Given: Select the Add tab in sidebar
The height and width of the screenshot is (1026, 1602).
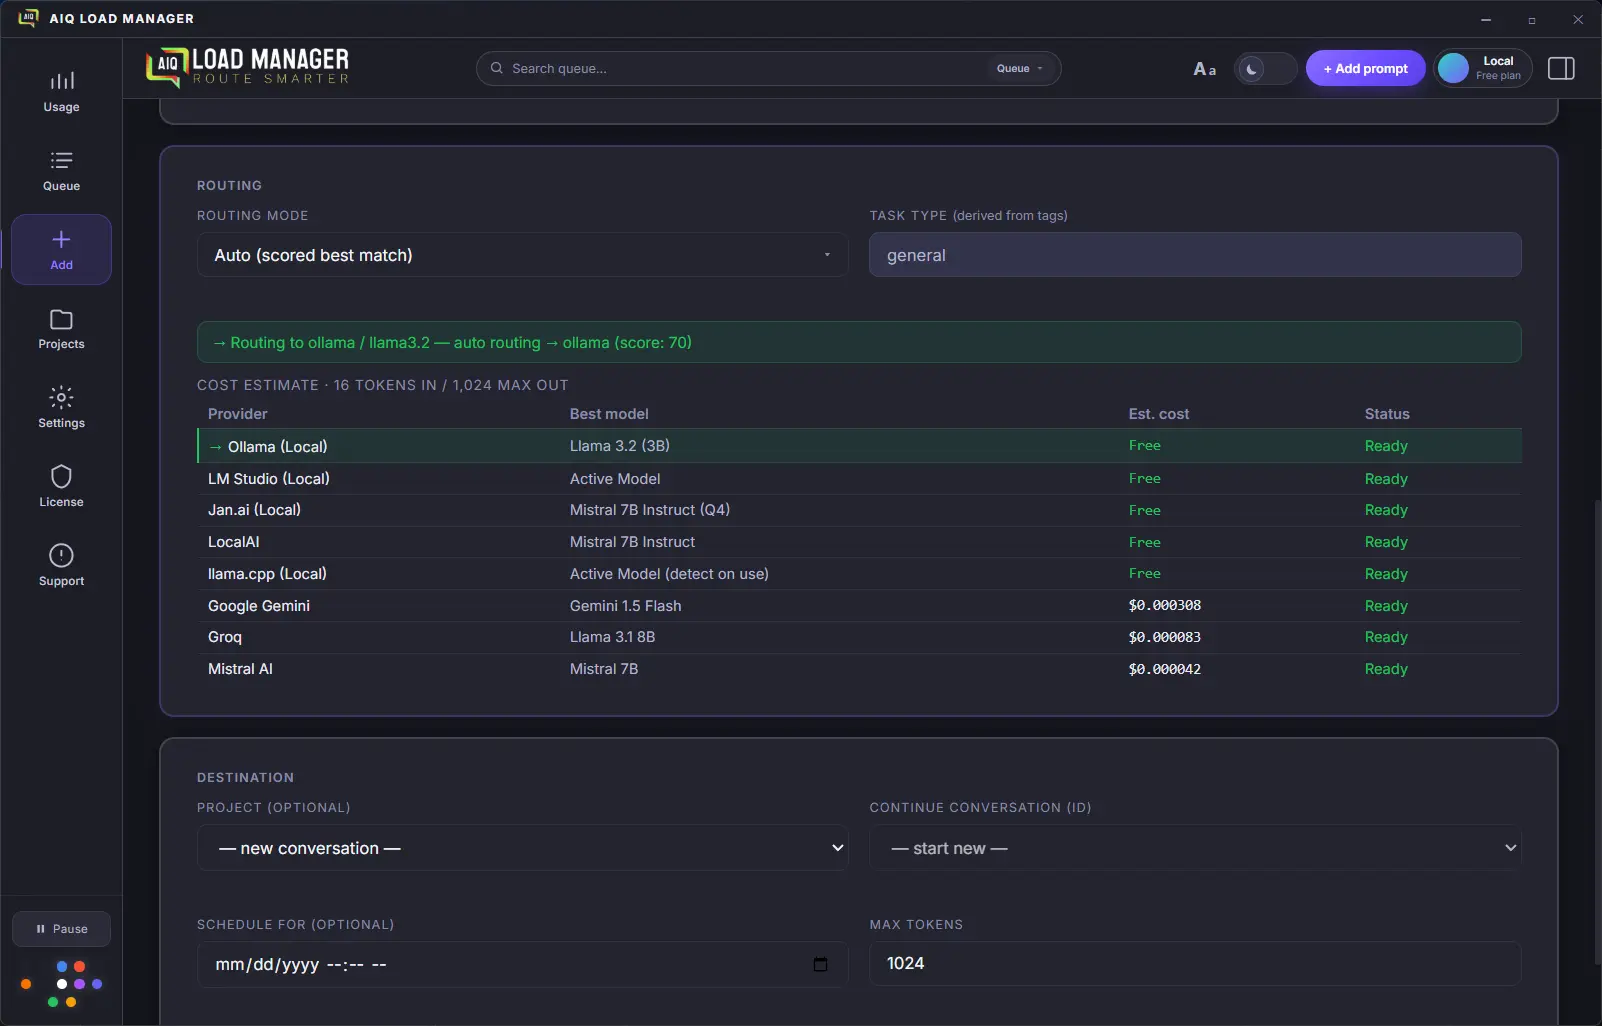Looking at the screenshot, I should [x=61, y=249].
